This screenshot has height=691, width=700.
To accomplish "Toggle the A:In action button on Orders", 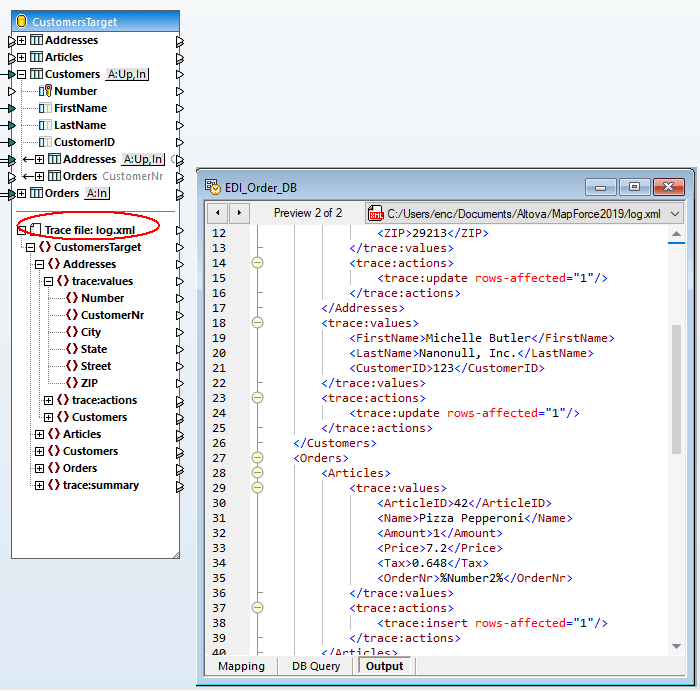I will [97, 193].
